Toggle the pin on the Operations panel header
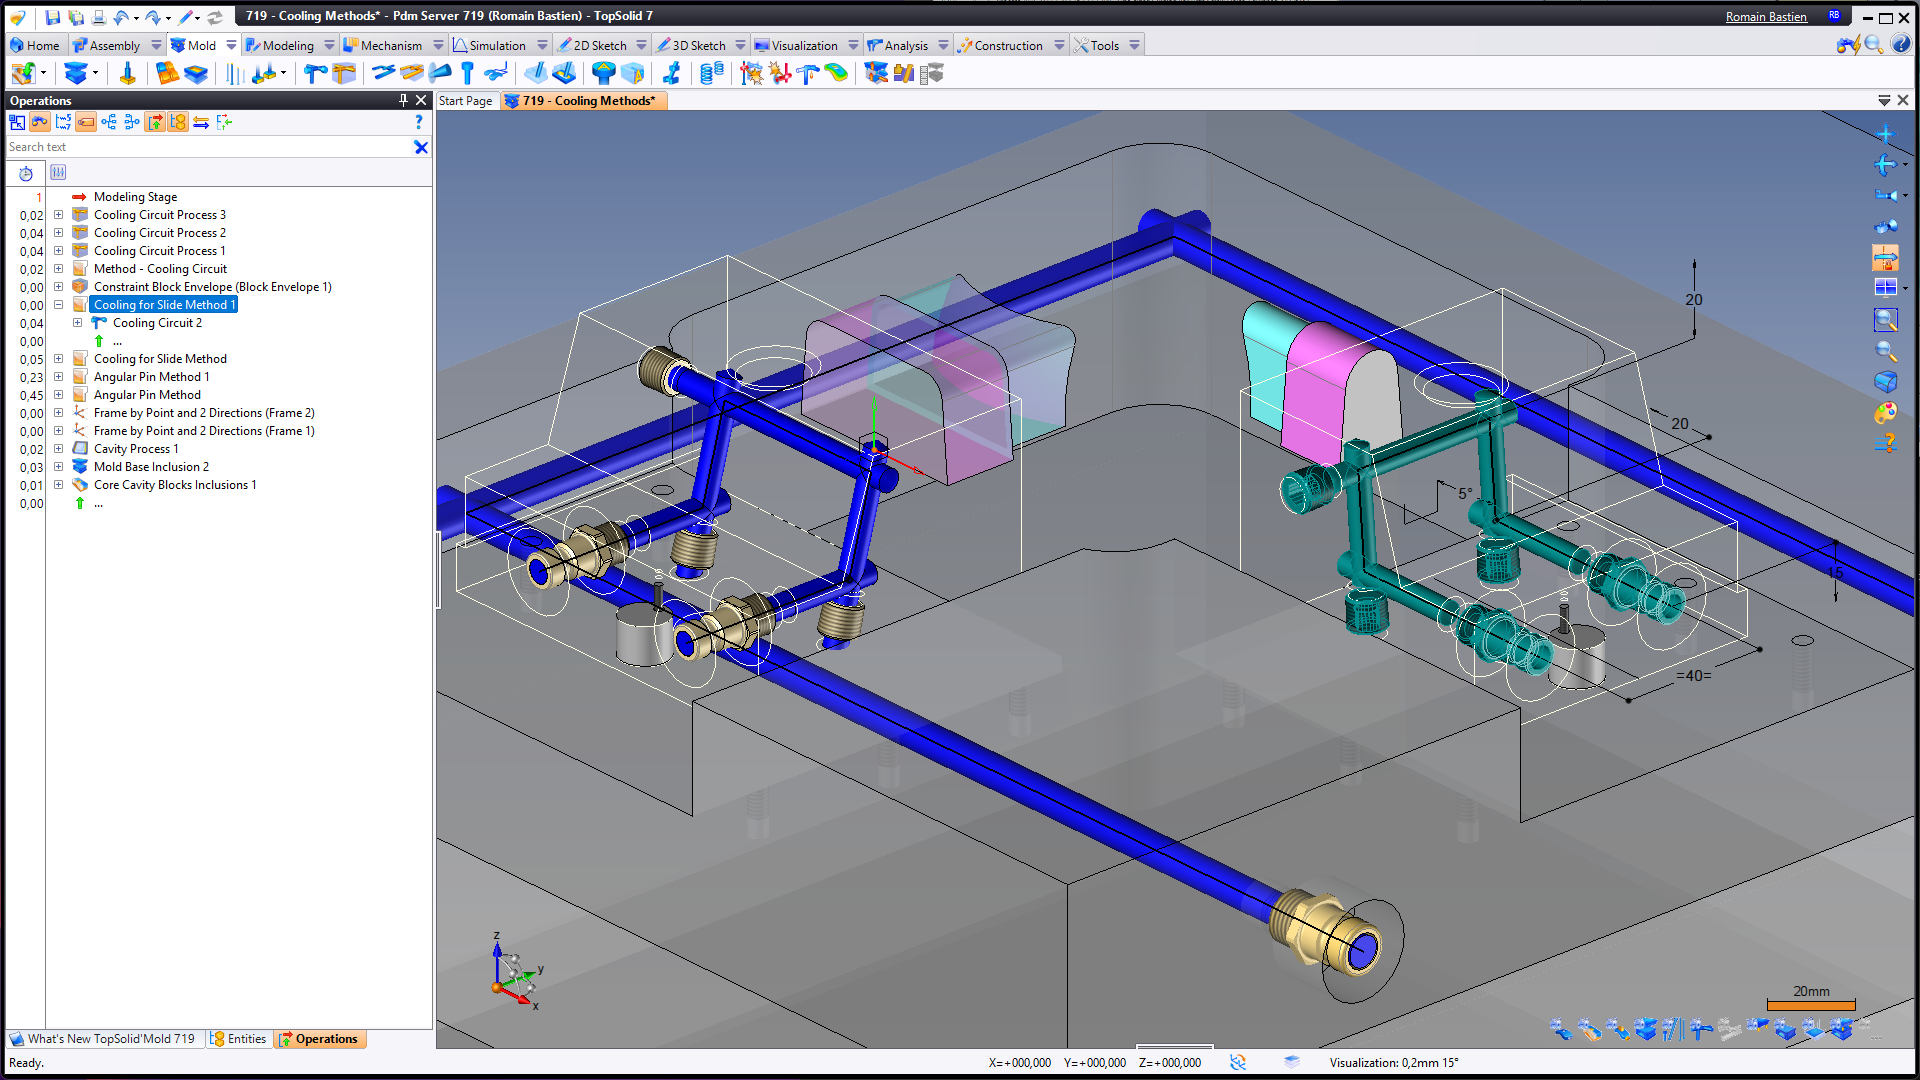 (403, 100)
